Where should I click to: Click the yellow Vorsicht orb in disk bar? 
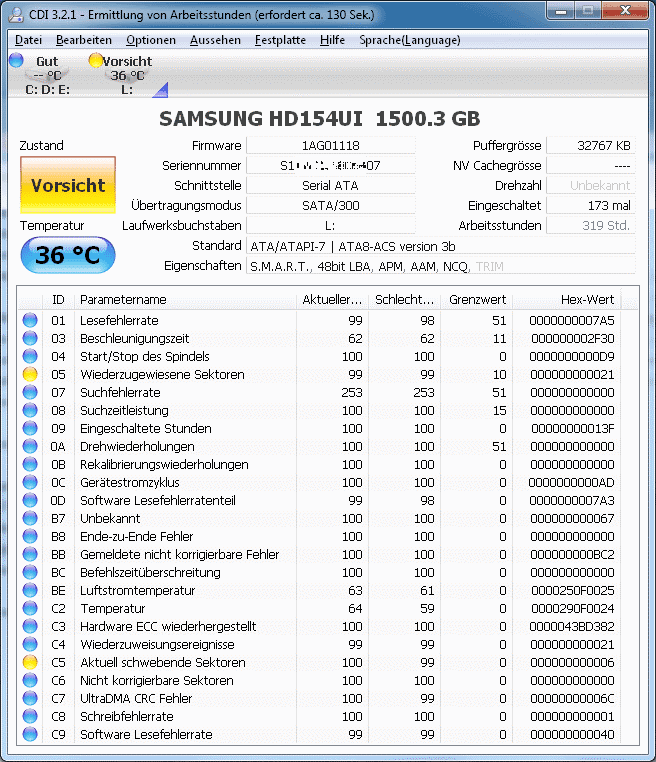pyautogui.click(x=96, y=60)
